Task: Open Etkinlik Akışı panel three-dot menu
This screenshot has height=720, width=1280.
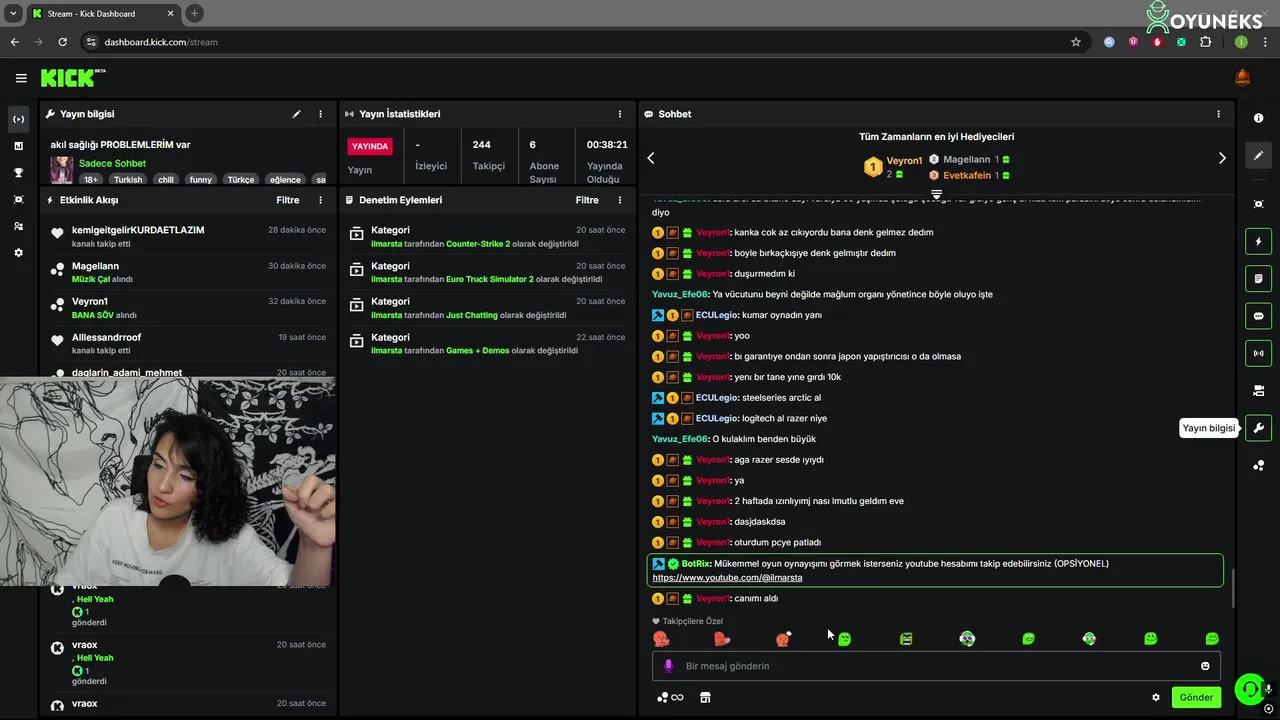Action: pos(320,200)
